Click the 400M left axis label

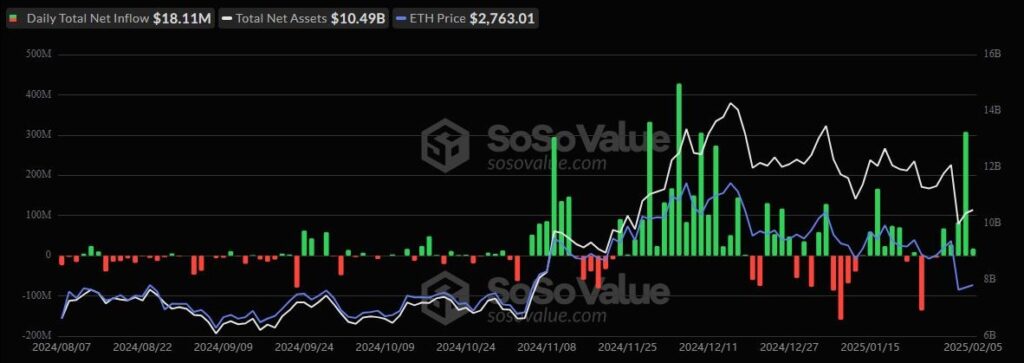point(39,95)
